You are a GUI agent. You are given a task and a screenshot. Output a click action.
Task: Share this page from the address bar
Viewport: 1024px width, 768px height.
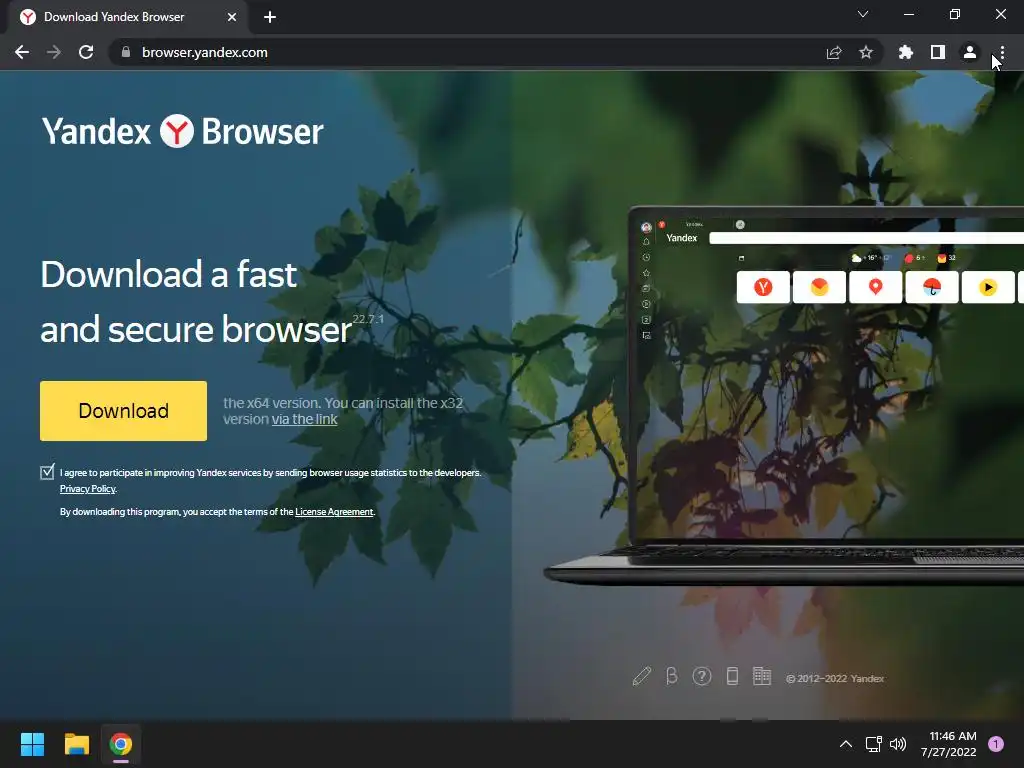pyautogui.click(x=834, y=52)
